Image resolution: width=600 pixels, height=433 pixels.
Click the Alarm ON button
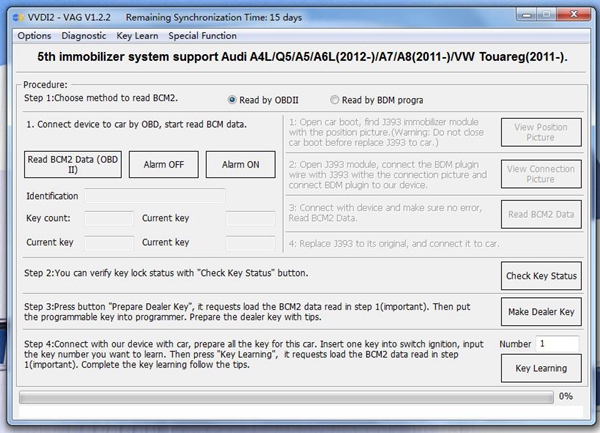[241, 164]
